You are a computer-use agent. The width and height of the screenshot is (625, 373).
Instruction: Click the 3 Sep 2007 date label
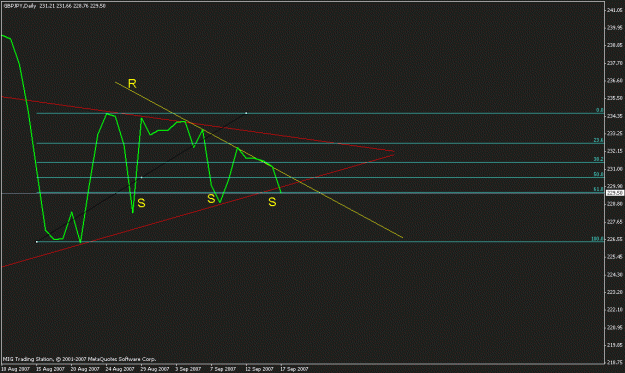188,369
